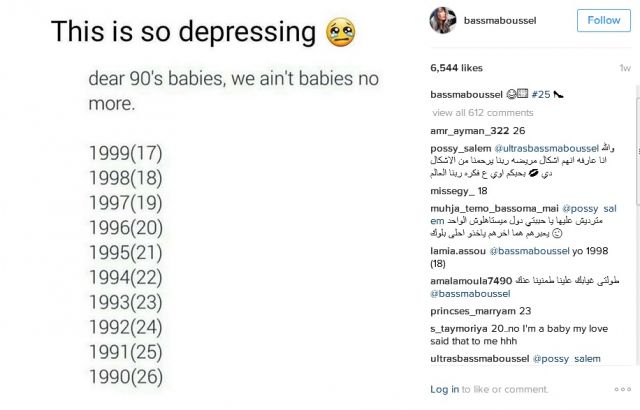This screenshot has width=640, height=410.
Task: Click Log in to like or comment
Action: [x=444, y=389]
